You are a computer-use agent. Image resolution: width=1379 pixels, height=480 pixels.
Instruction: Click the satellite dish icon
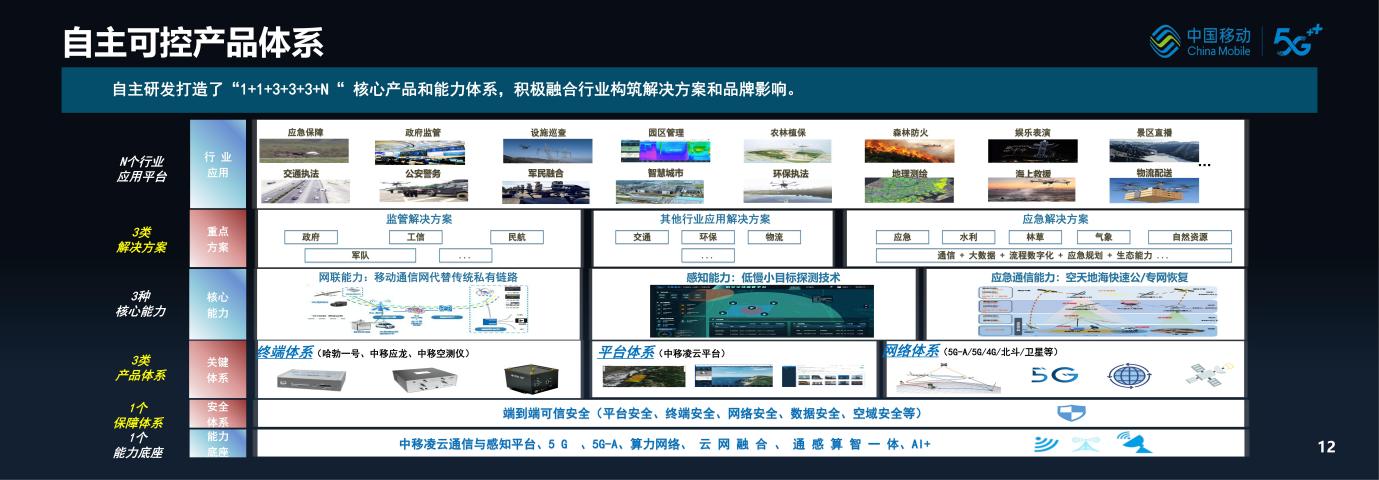coord(1134,443)
